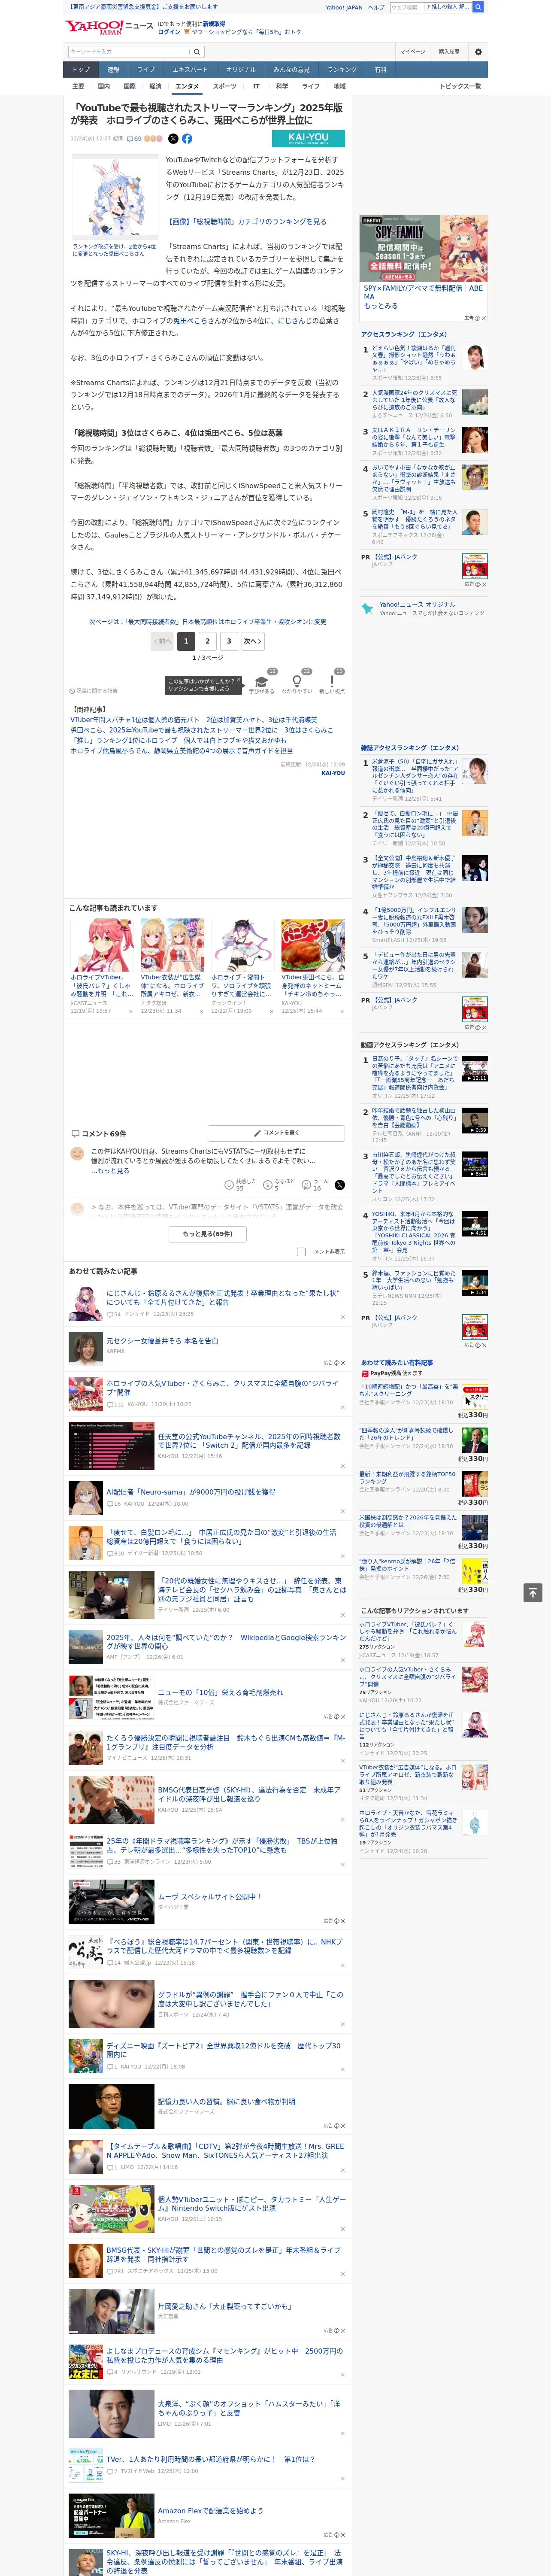Open article AI配信者「Neuro-sama」が9000万円の投げ銭を獲得
The width and height of the screenshot is (551, 2576).
[x=191, y=1492]
